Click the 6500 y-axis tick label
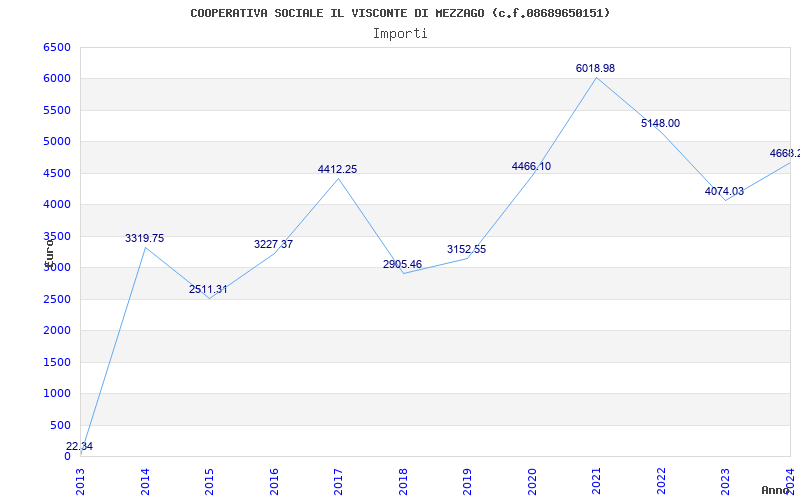The image size is (800, 500). coord(57,47)
